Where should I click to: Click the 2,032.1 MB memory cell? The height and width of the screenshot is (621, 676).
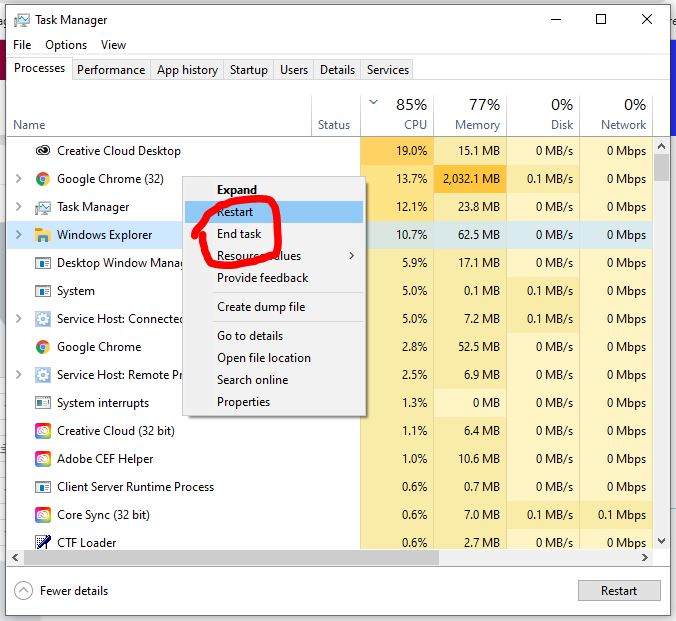470,179
